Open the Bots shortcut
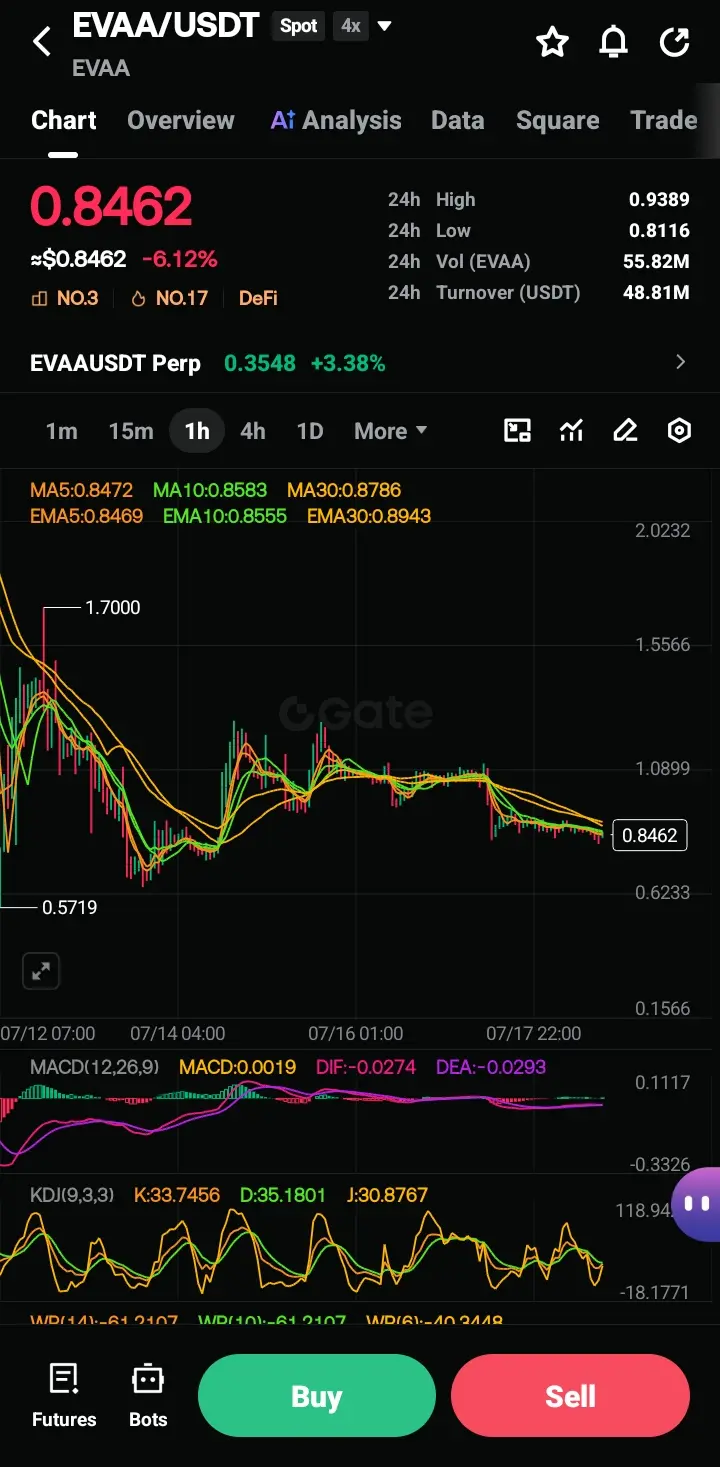Image resolution: width=720 pixels, height=1467 pixels. click(148, 1396)
